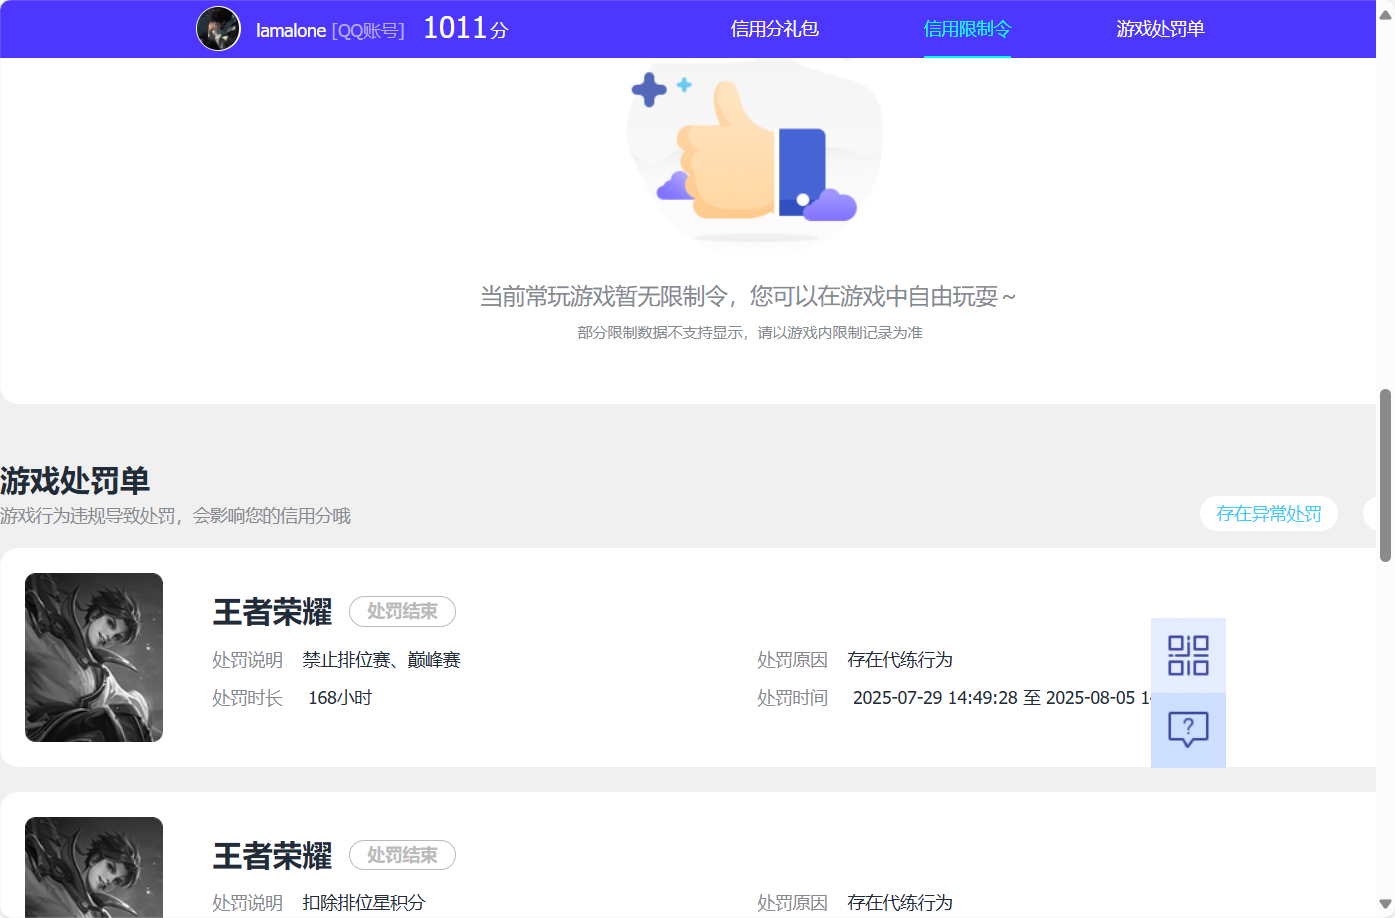Click 存在代练行为 reason in the 扣除排位星积分 card
The width and height of the screenshot is (1395, 918).
[900, 903]
